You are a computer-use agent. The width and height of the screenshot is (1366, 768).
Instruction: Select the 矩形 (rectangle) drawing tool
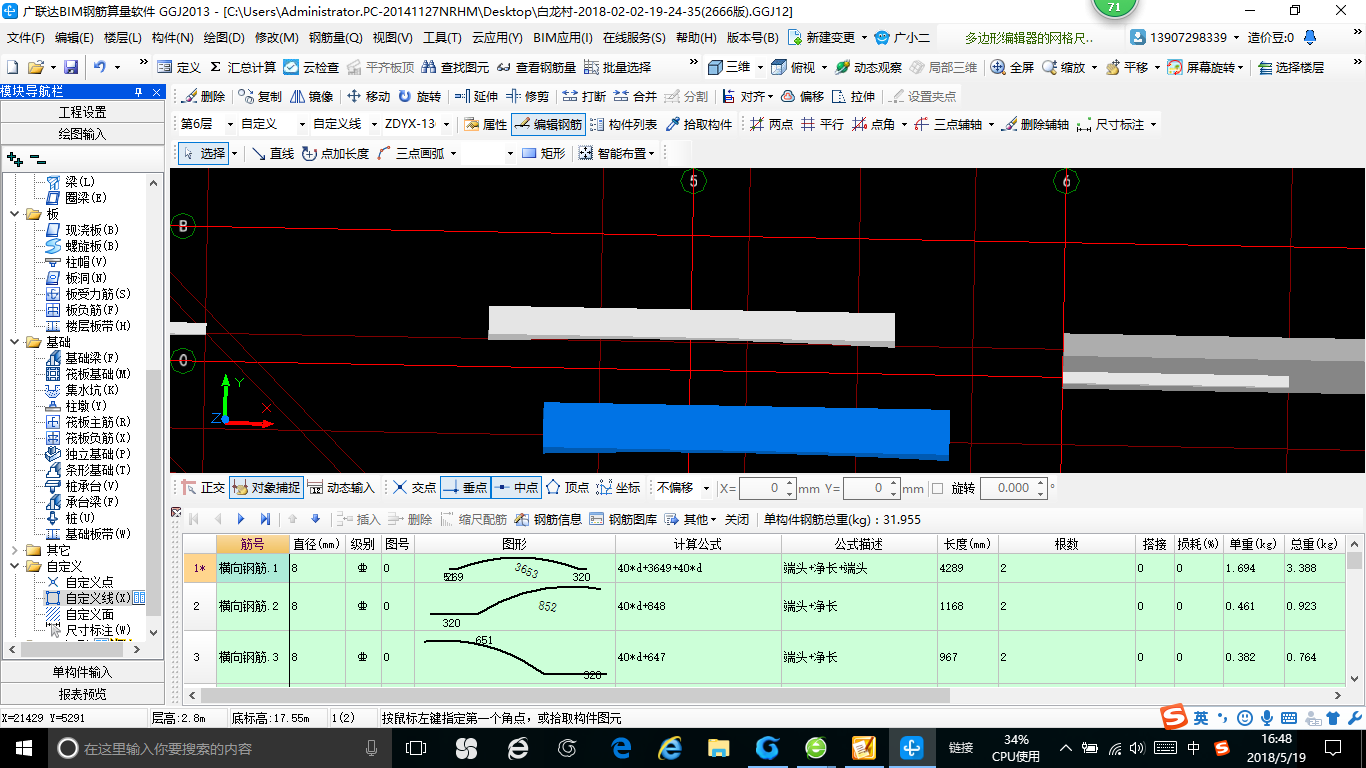point(543,154)
